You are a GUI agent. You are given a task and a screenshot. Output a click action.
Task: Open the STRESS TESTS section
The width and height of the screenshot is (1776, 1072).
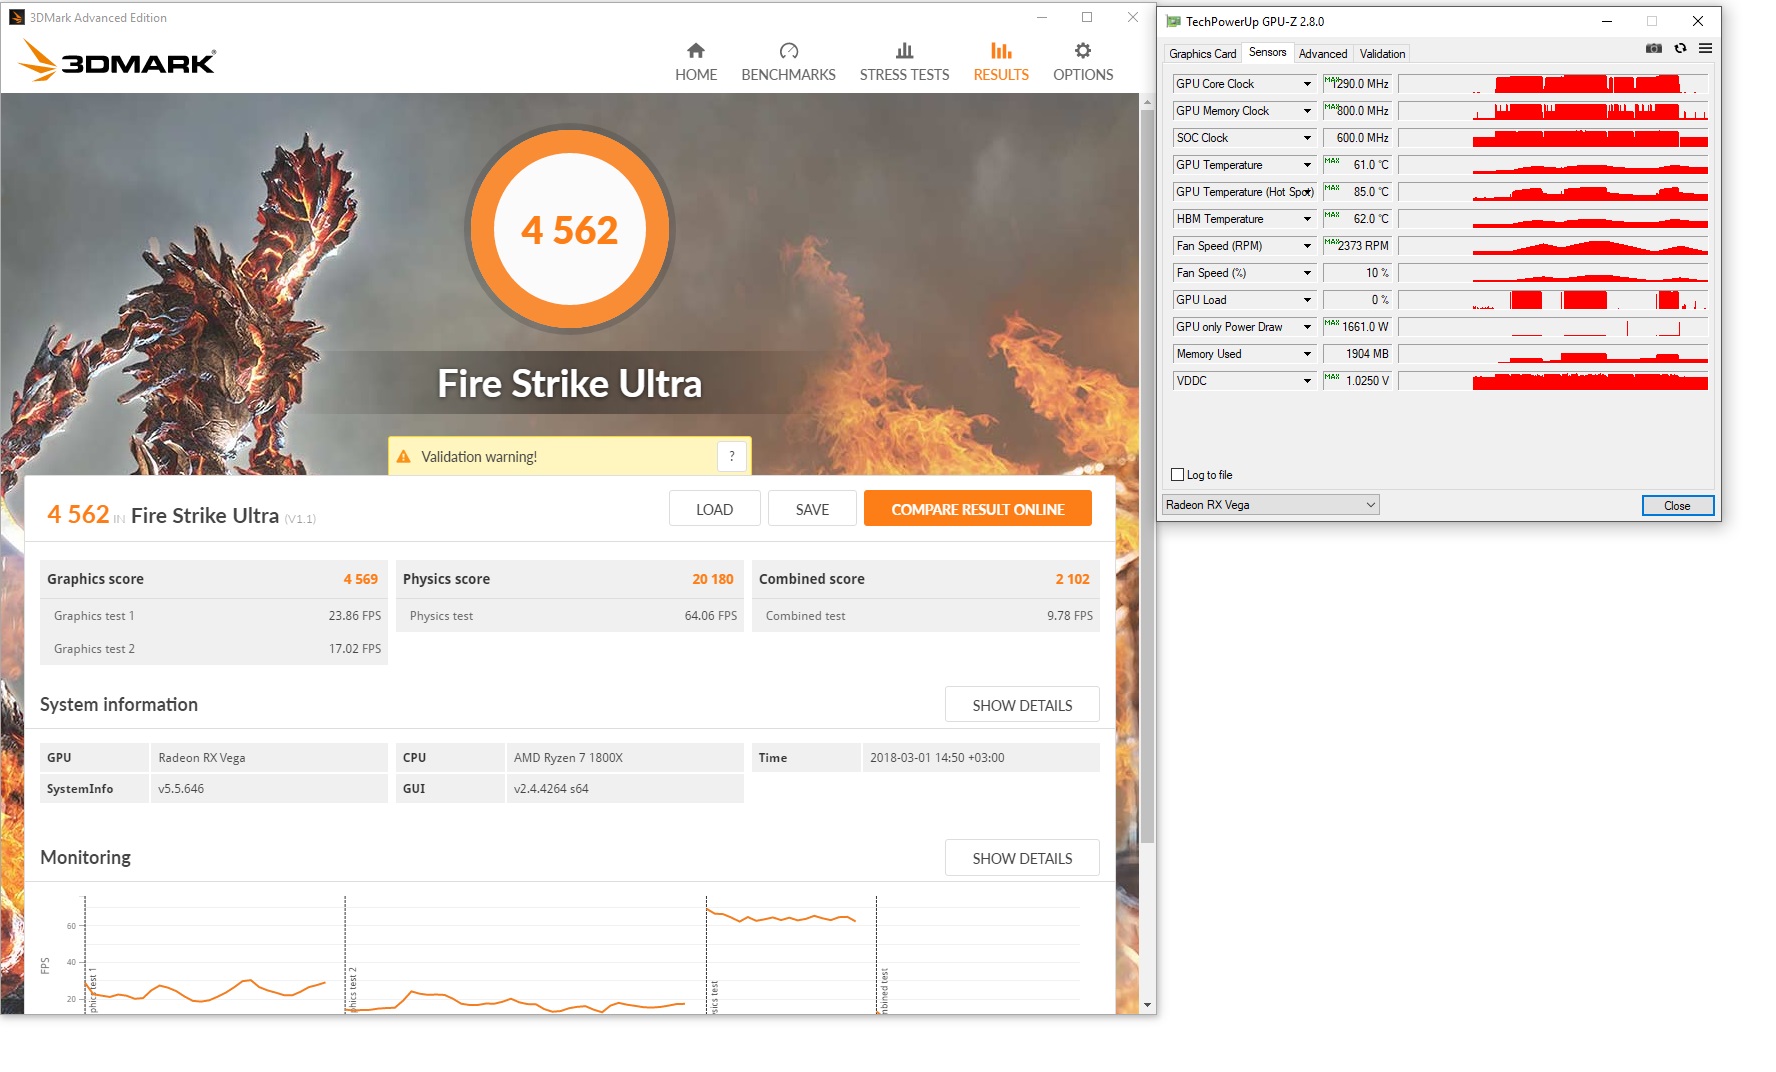[904, 62]
